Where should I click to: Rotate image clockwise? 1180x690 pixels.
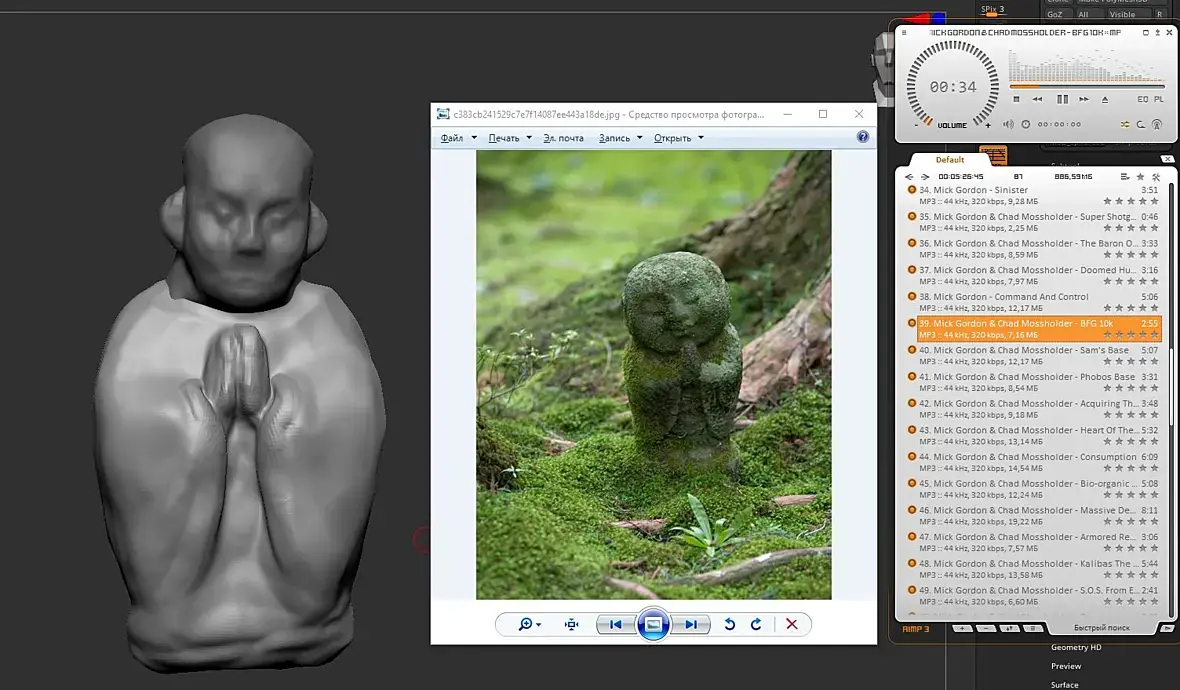[x=756, y=625]
